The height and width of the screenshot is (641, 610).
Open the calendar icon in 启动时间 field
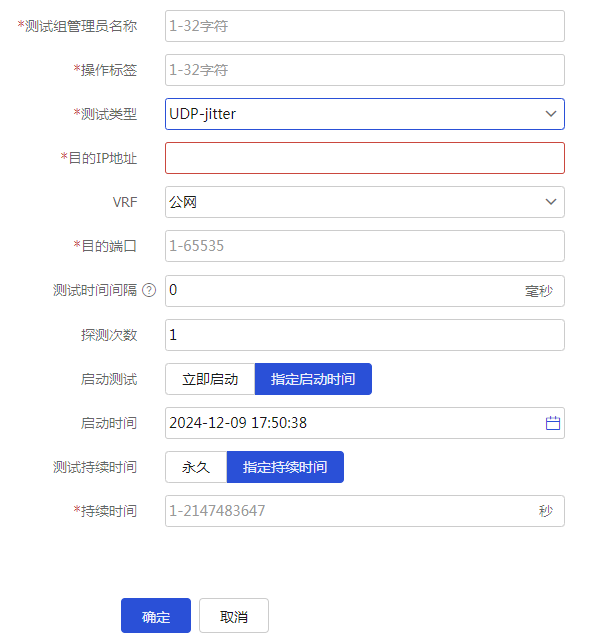[x=553, y=423]
